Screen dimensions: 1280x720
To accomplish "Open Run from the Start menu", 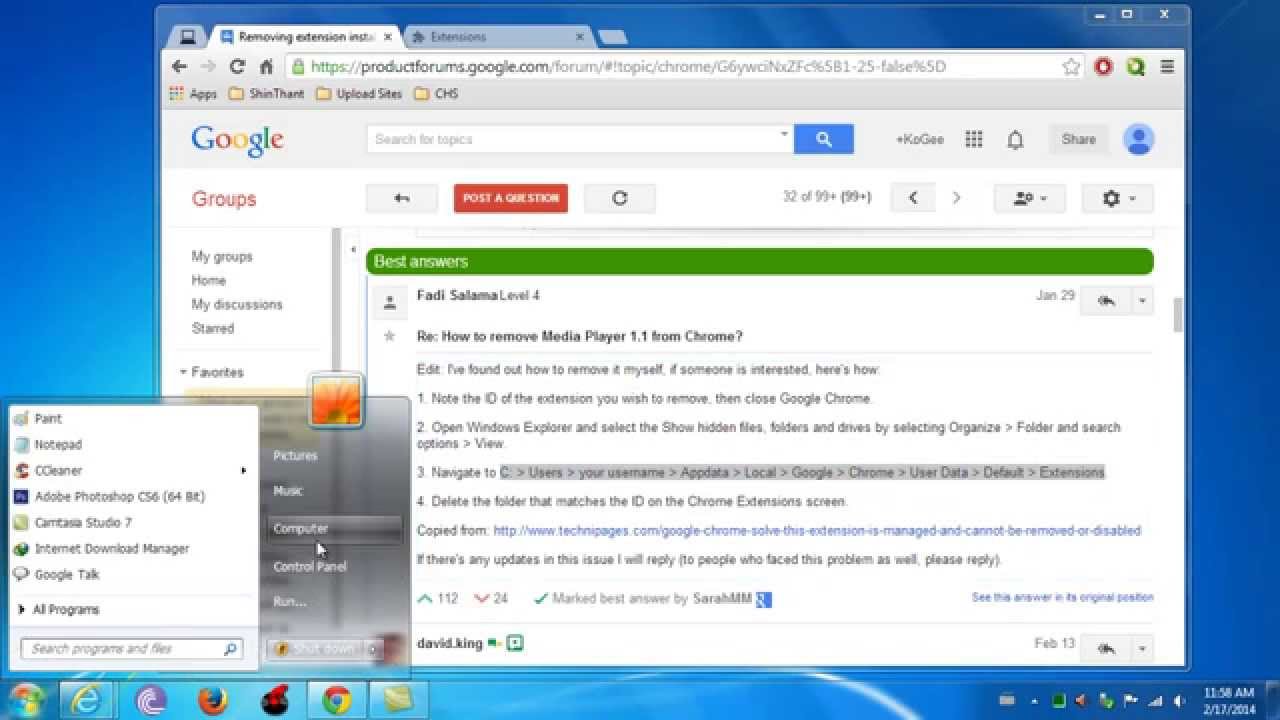I will [x=290, y=601].
